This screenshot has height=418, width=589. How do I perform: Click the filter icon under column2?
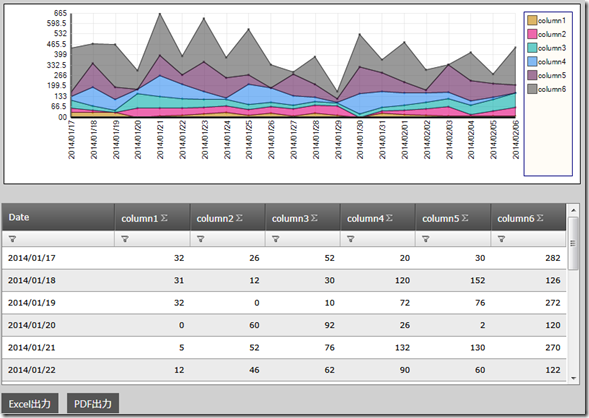201,239
